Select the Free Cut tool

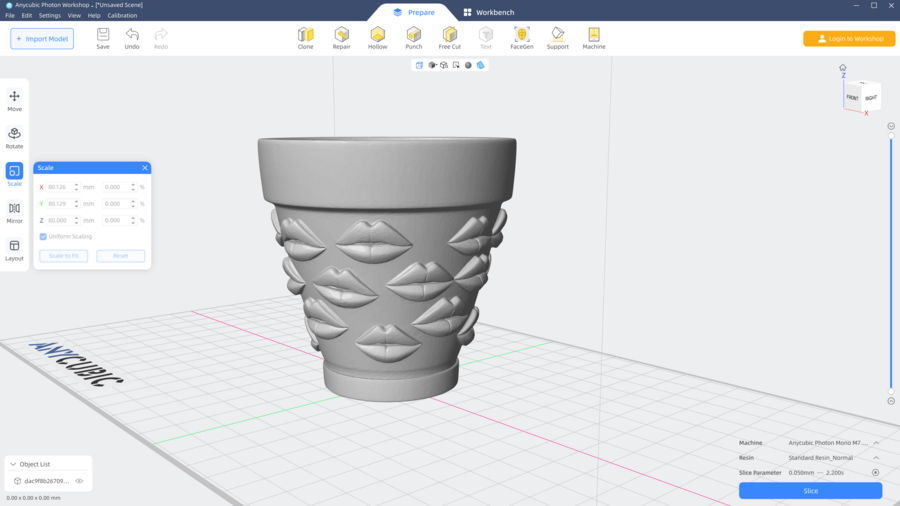tap(450, 38)
